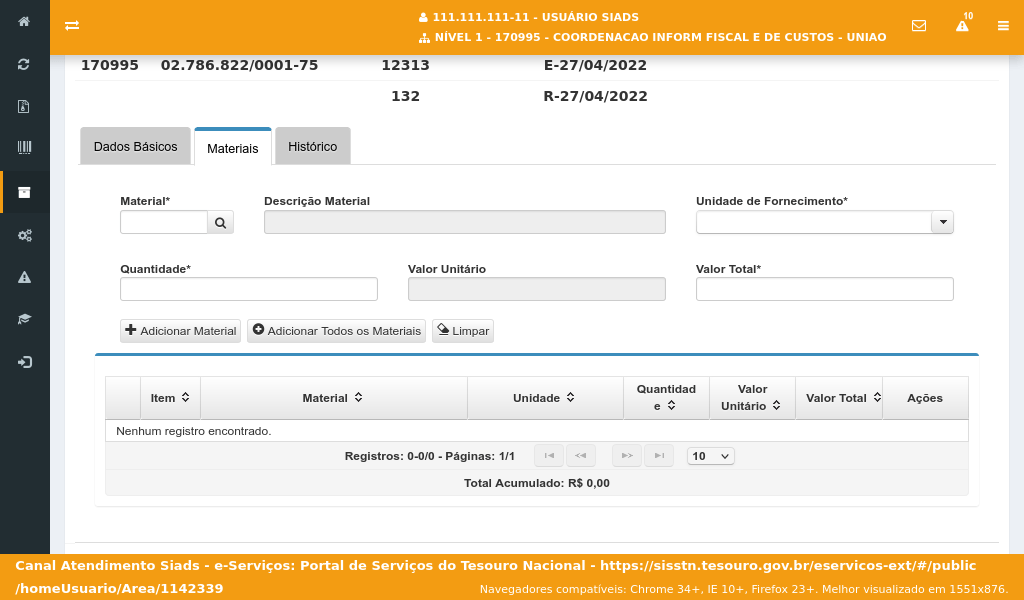Image resolution: width=1024 pixels, height=600 pixels.
Task: Open rows-per-page dropdown showing 10
Action: coord(711,456)
